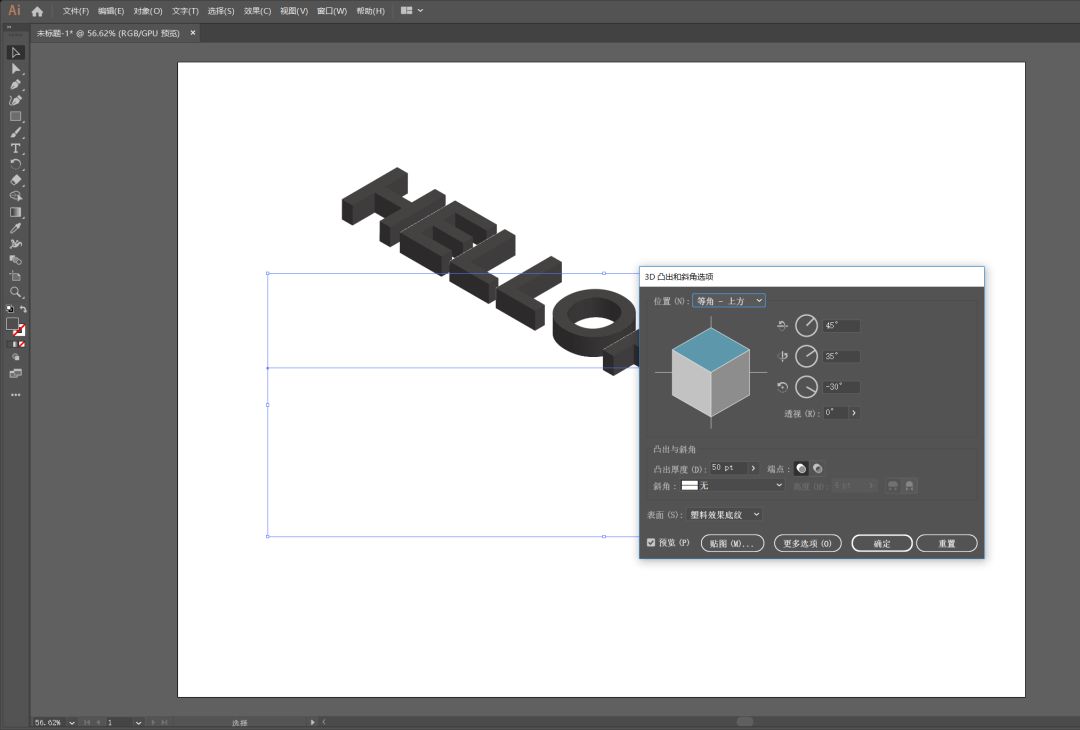Click the Home icon in top bar
Screen dimensions: 1080x730
click(x=37, y=11)
